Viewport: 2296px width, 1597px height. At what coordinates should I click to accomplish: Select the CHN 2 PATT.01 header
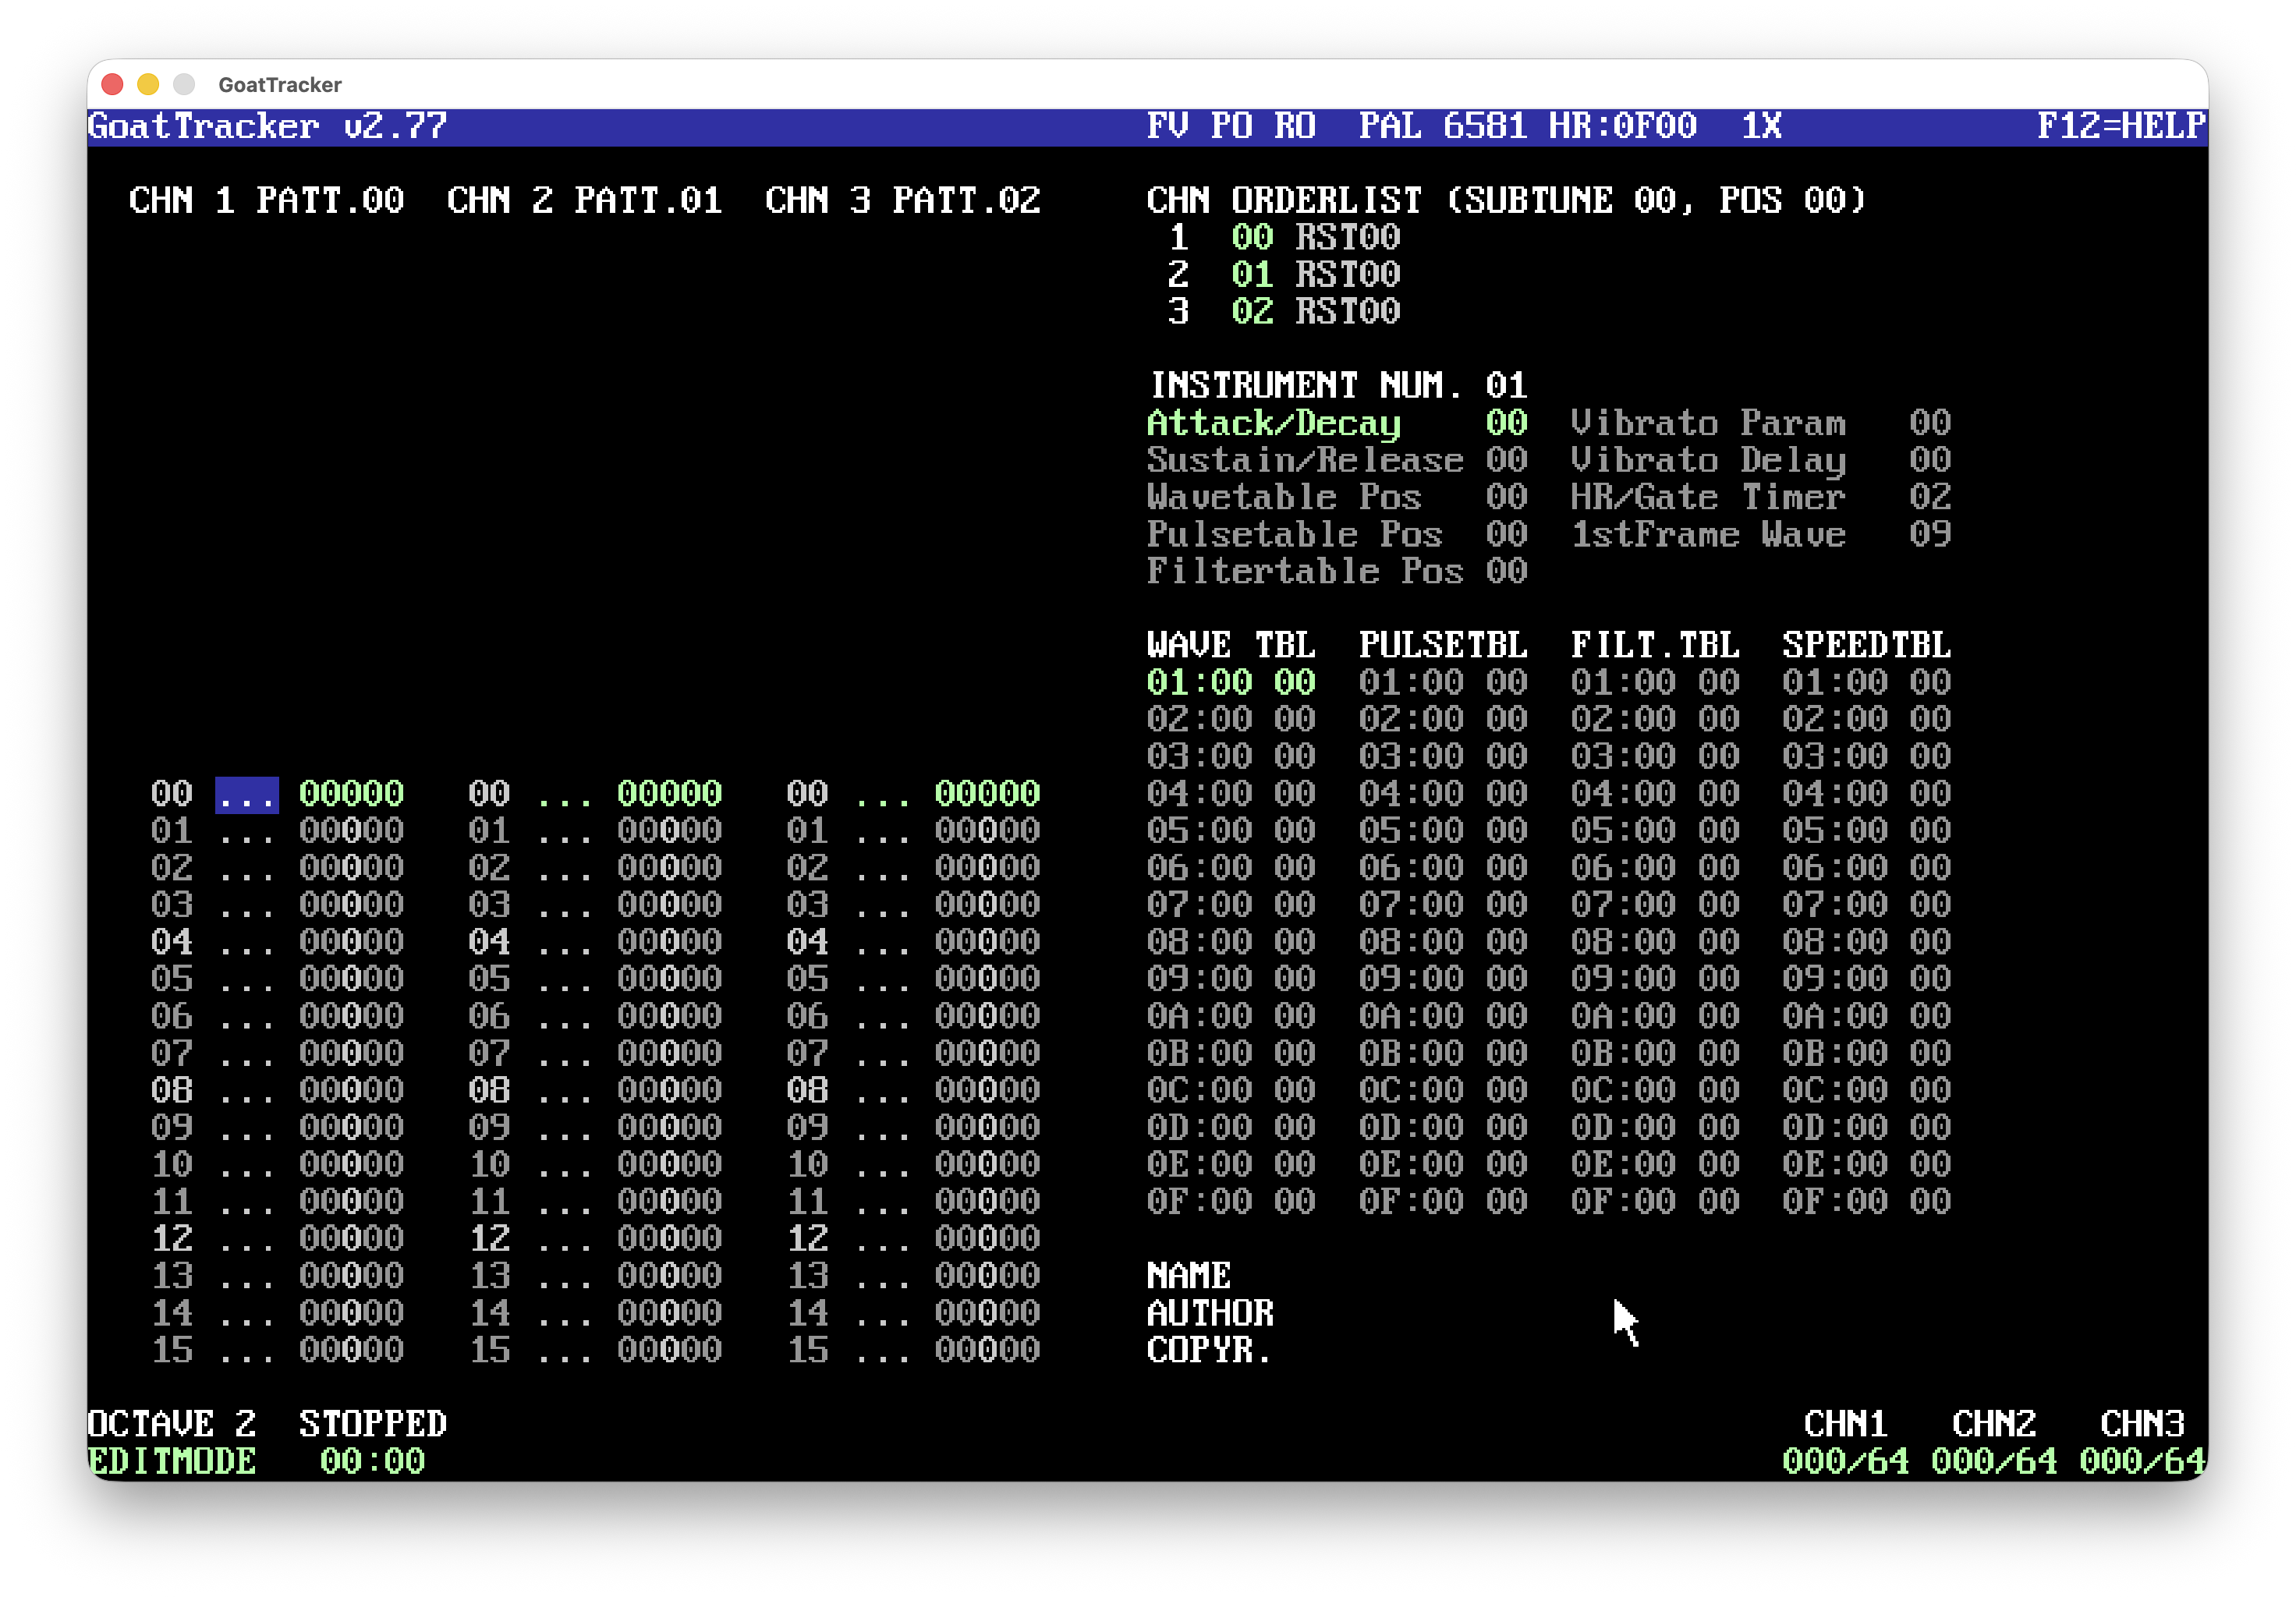tap(584, 200)
